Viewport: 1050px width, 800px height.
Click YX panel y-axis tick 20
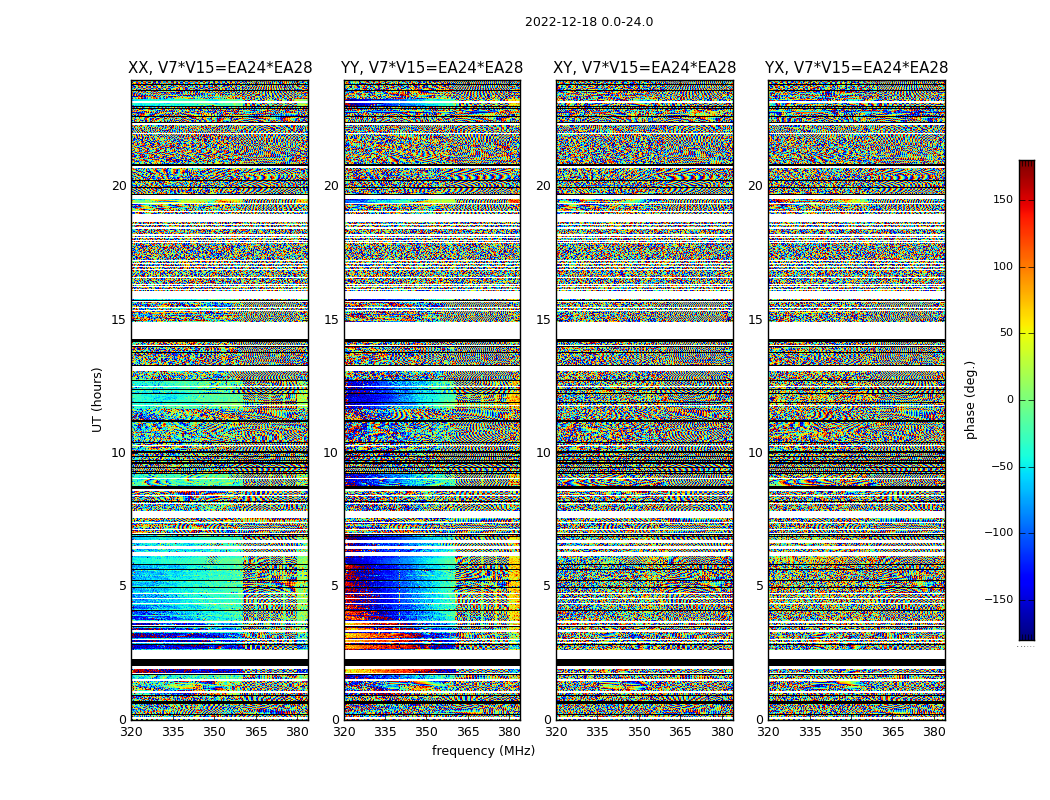click(x=756, y=186)
